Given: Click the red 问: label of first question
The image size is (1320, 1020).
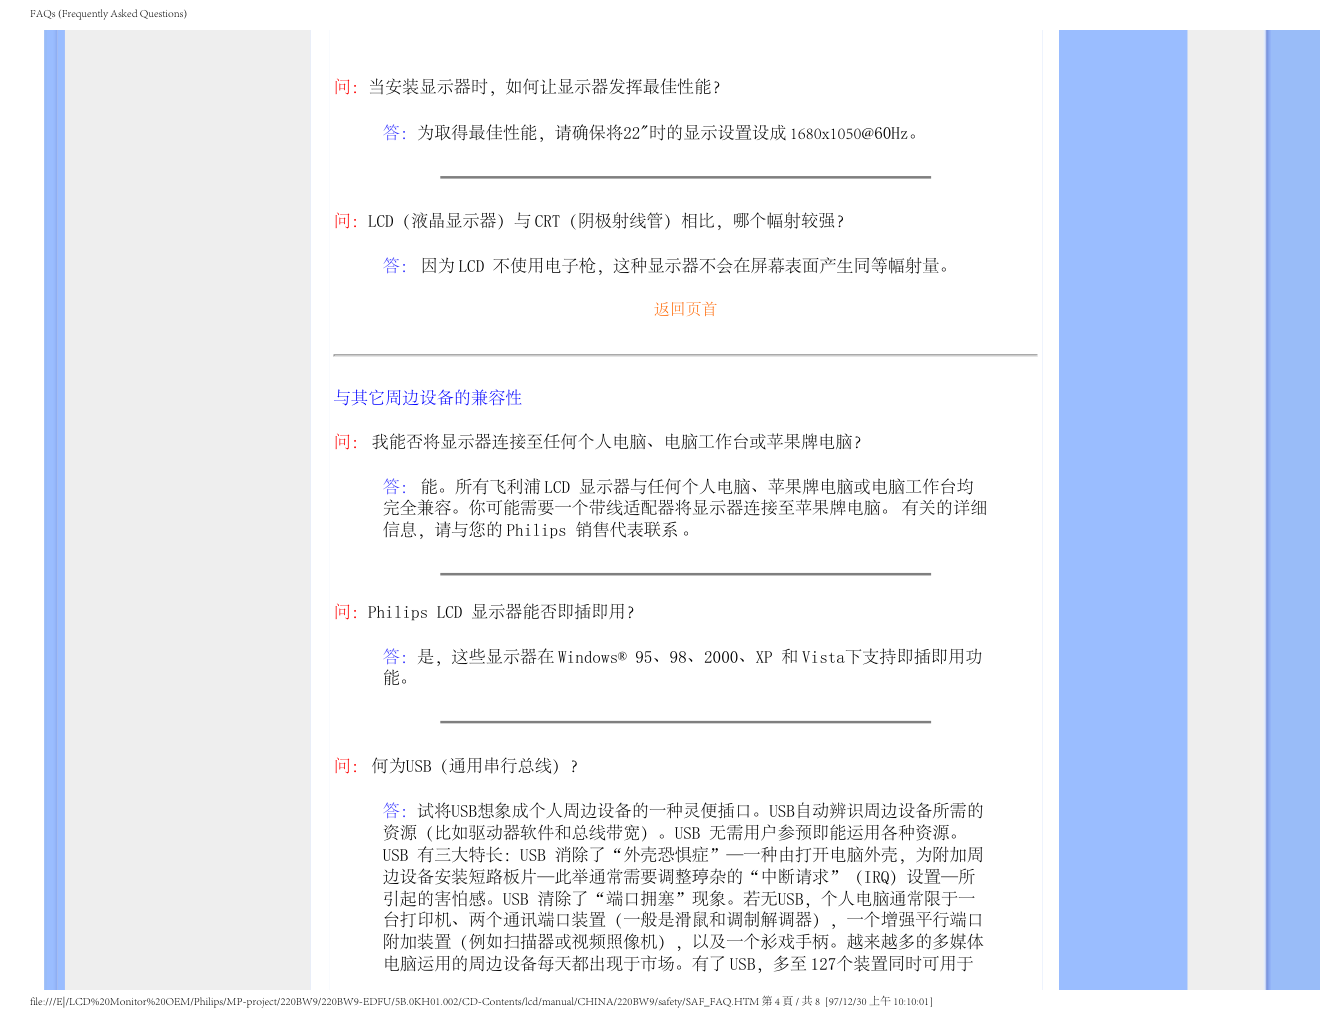Looking at the screenshot, I should coord(345,87).
